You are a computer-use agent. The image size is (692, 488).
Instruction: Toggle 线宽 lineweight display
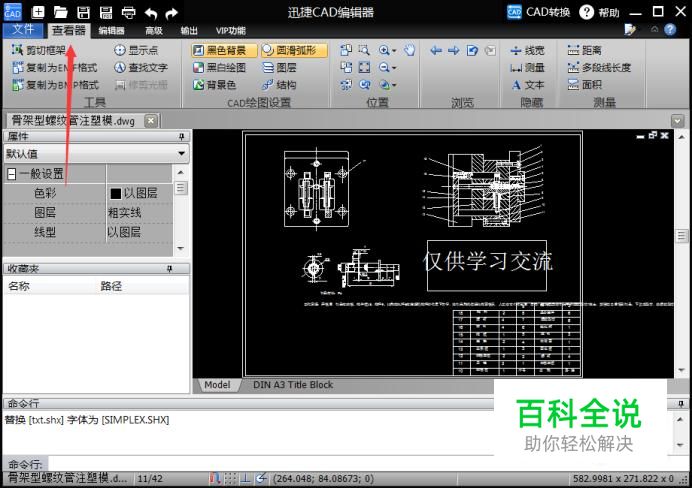[x=527, y=51]
